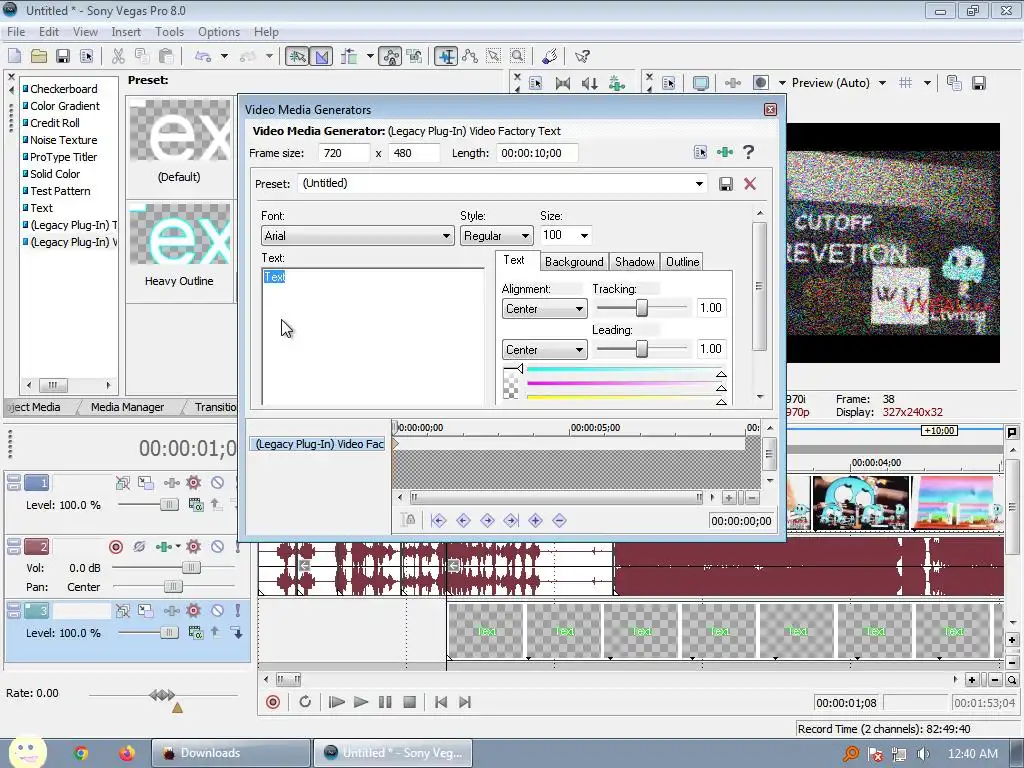Adjust the Leading slider

click(x=642, y=349)
